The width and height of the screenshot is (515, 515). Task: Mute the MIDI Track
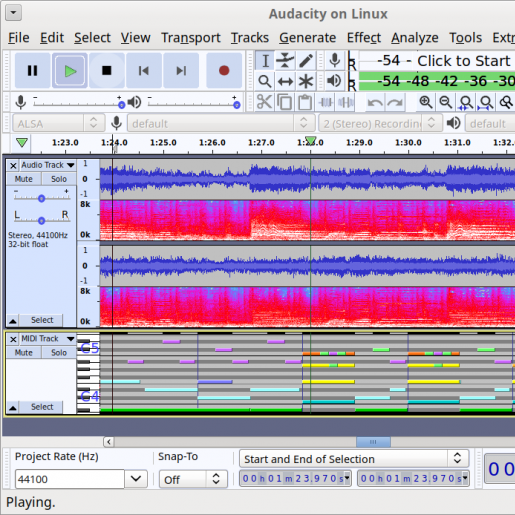point(24,353)
